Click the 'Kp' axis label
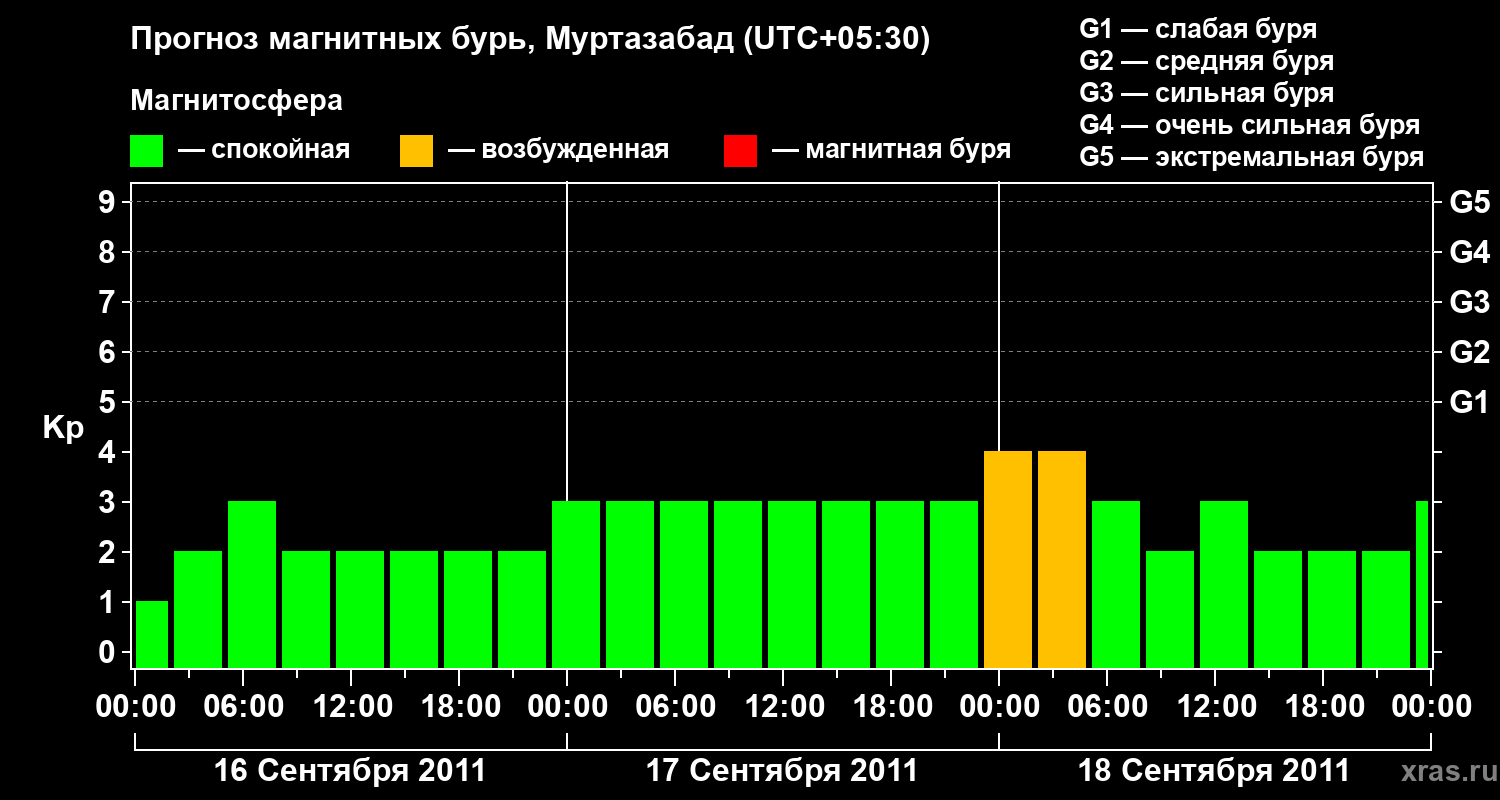The width and height of the screenshot is (1500, 800). coord(63,427)
